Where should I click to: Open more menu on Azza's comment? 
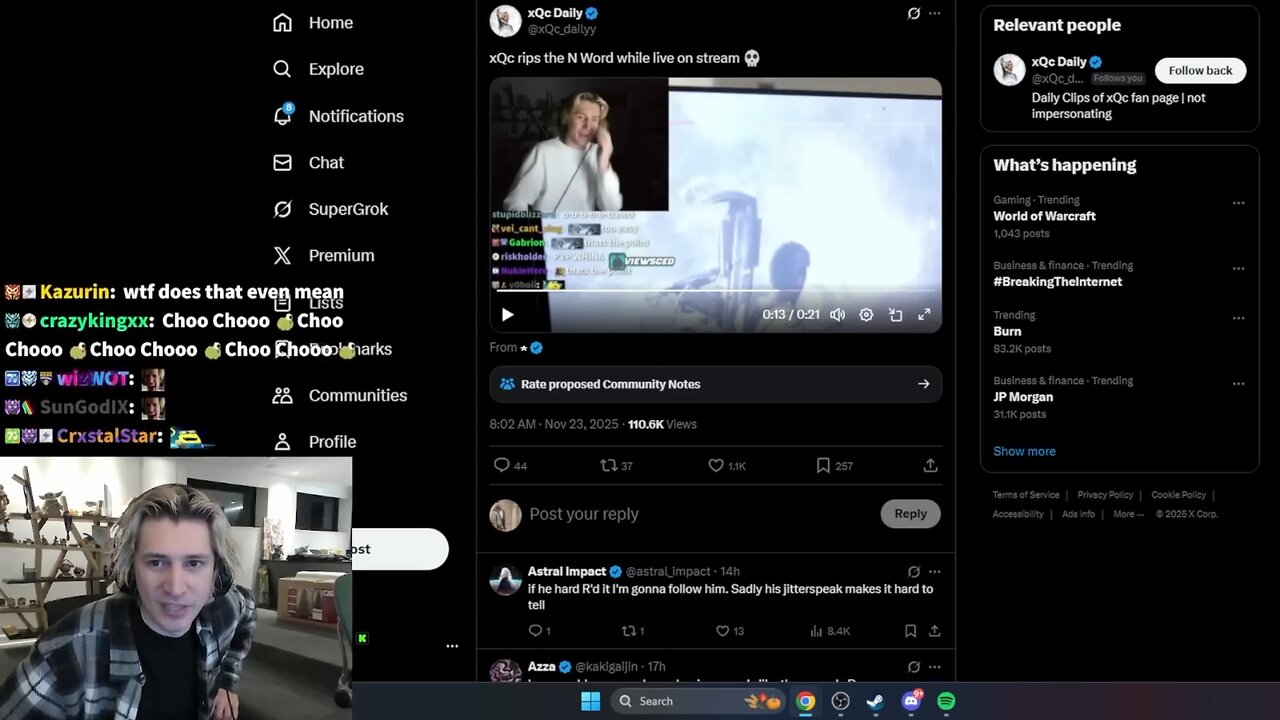click(x=935, y=667)
